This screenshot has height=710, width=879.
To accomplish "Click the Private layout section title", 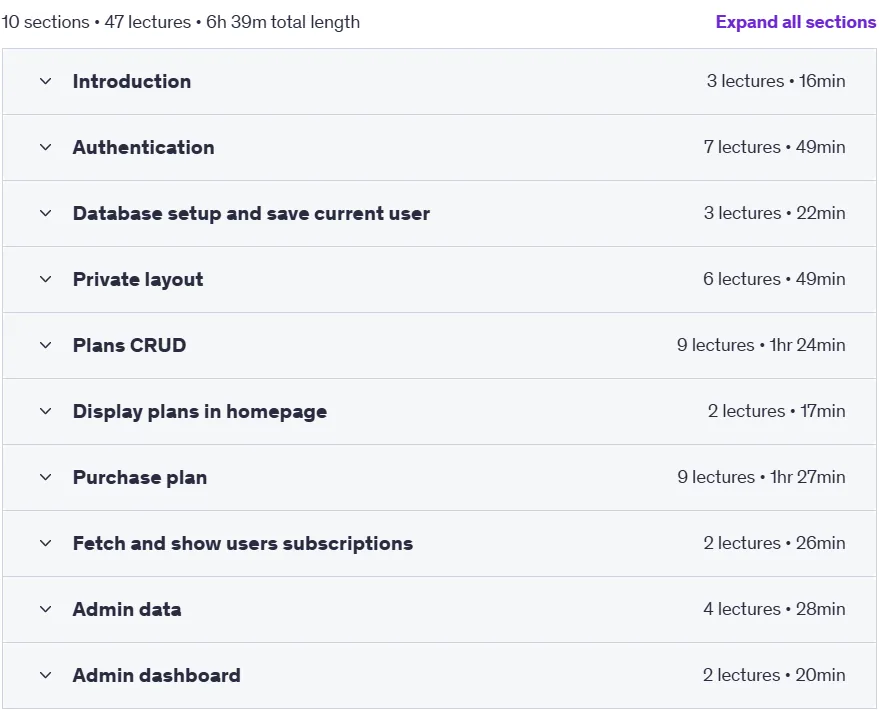I will [x=138, y=280].
